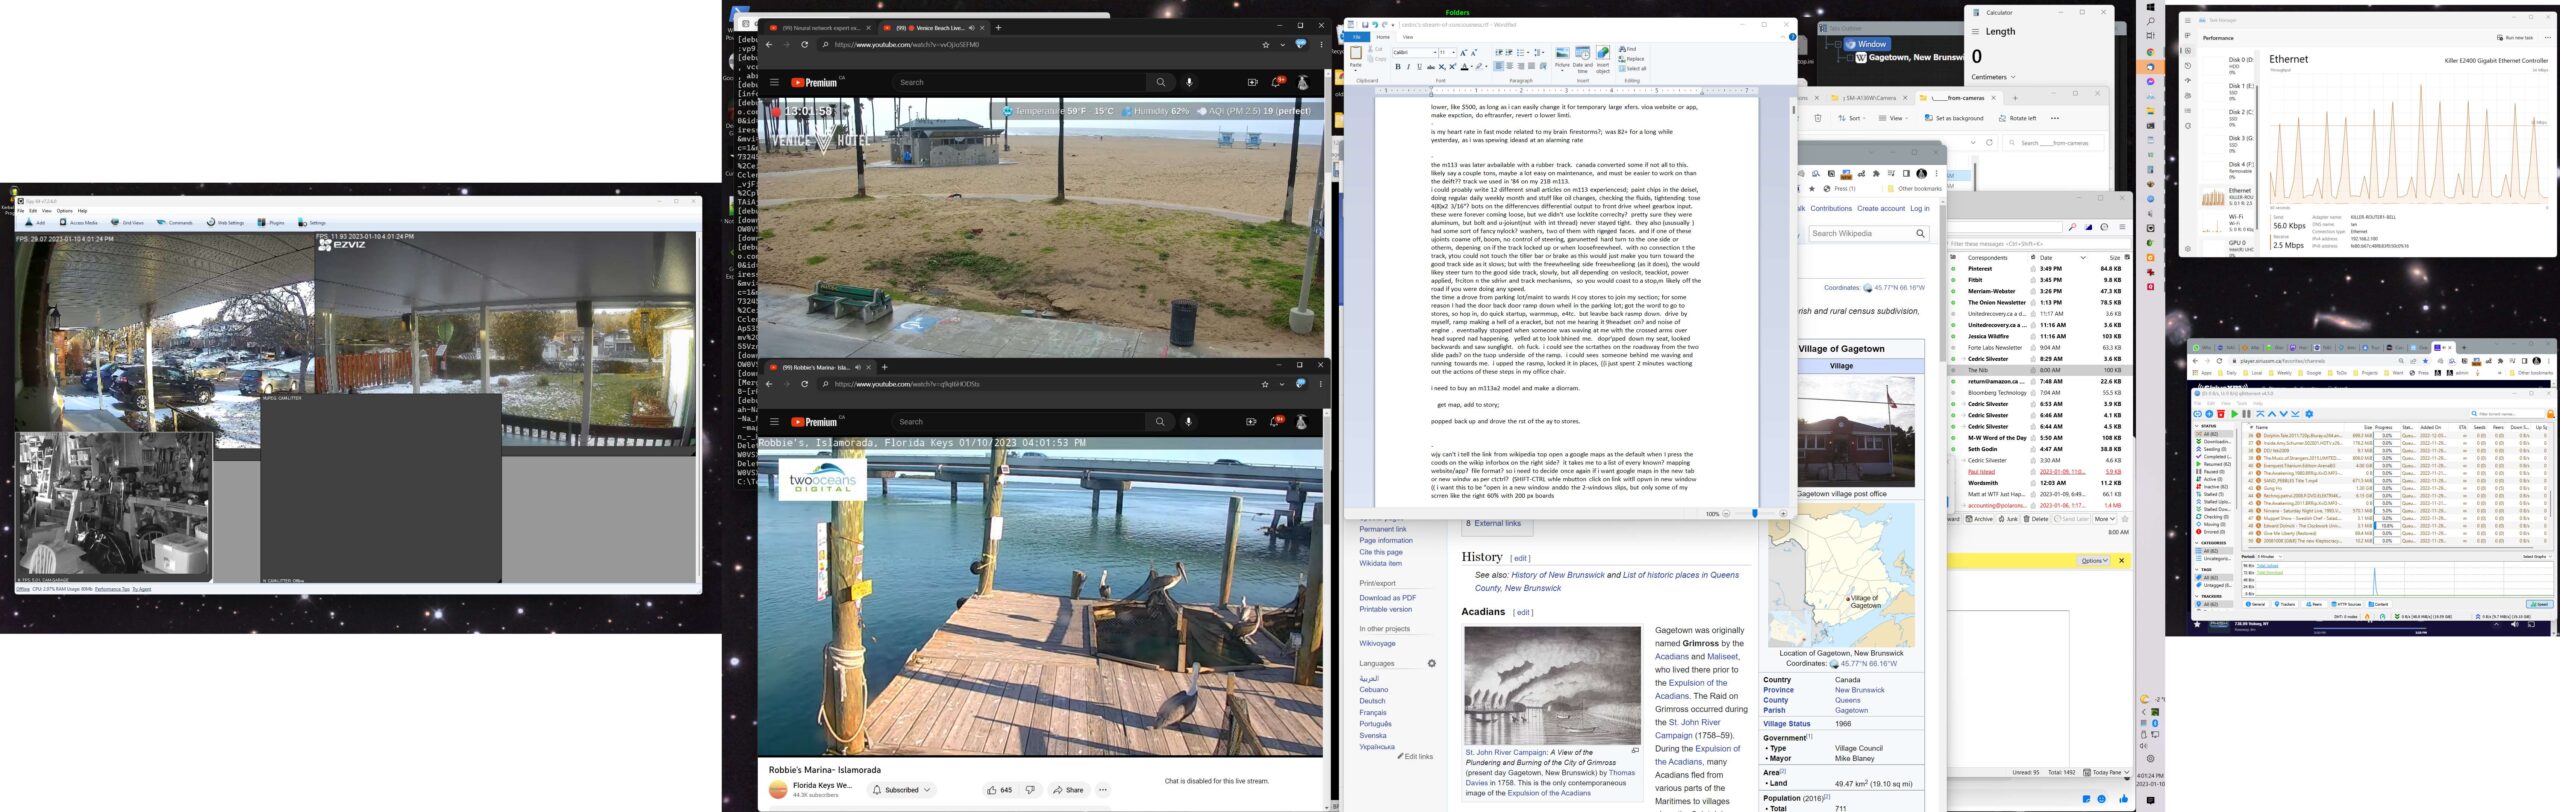Open the More dropdown in the email action bar
Screen dimensions: 2560x812
[2104, 519]
